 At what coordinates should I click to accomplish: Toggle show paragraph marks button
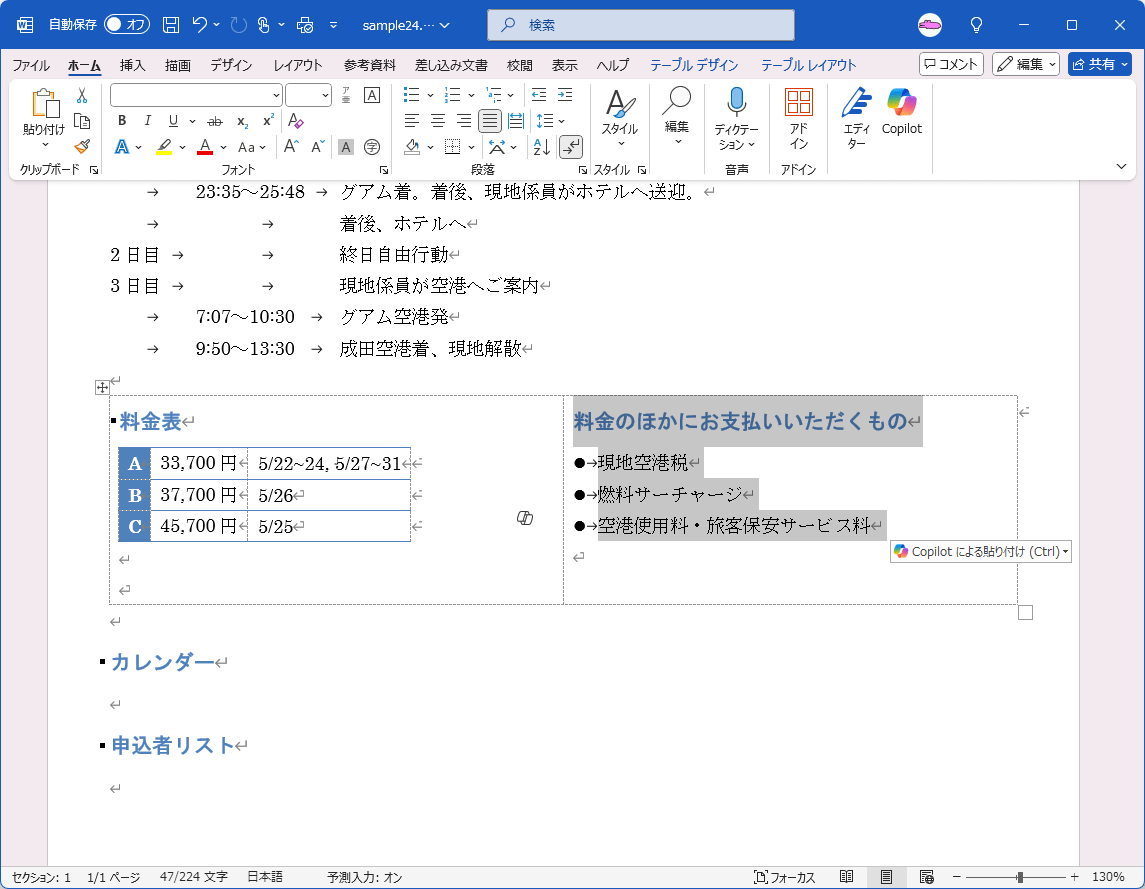click(x=571, y=147)
